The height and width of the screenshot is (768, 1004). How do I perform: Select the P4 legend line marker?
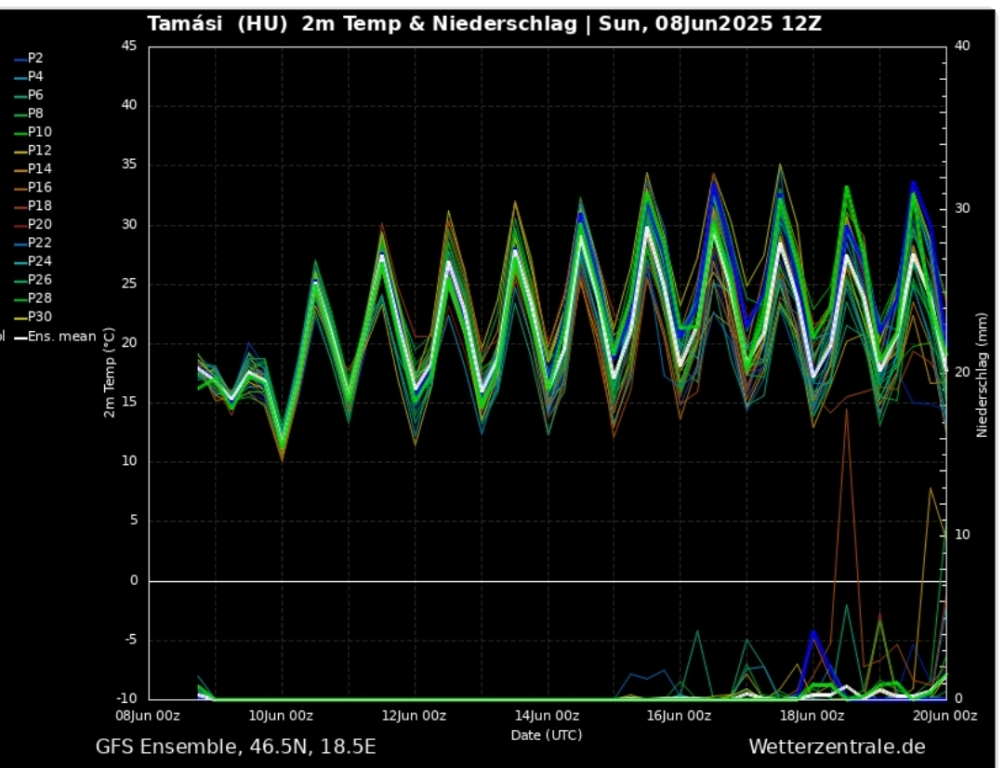click(20, 77)
